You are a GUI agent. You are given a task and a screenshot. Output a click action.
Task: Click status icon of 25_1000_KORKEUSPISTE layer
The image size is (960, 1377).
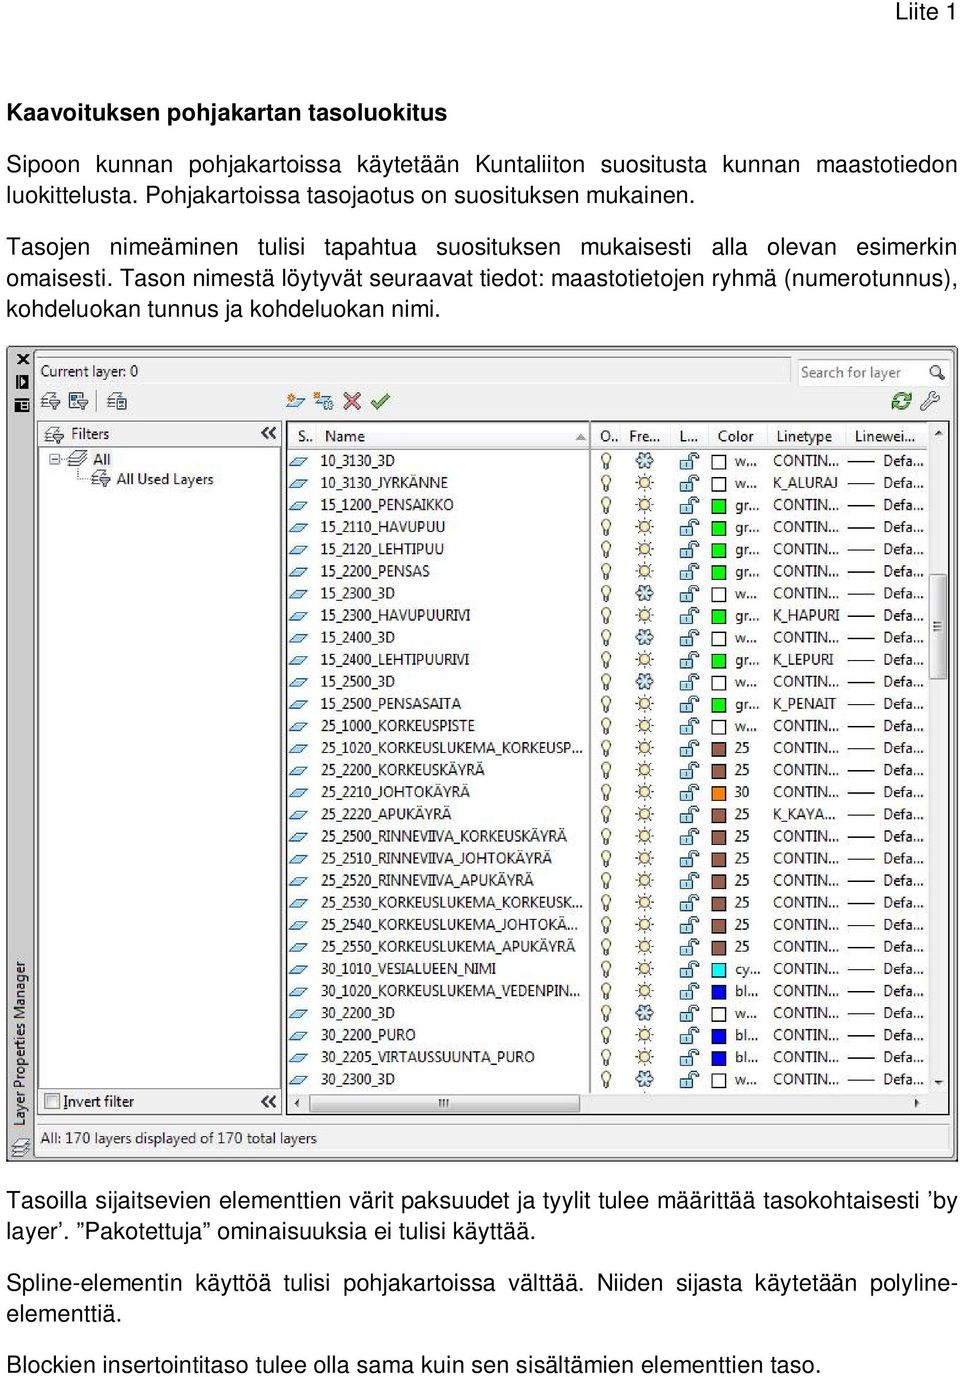point(299,726)
